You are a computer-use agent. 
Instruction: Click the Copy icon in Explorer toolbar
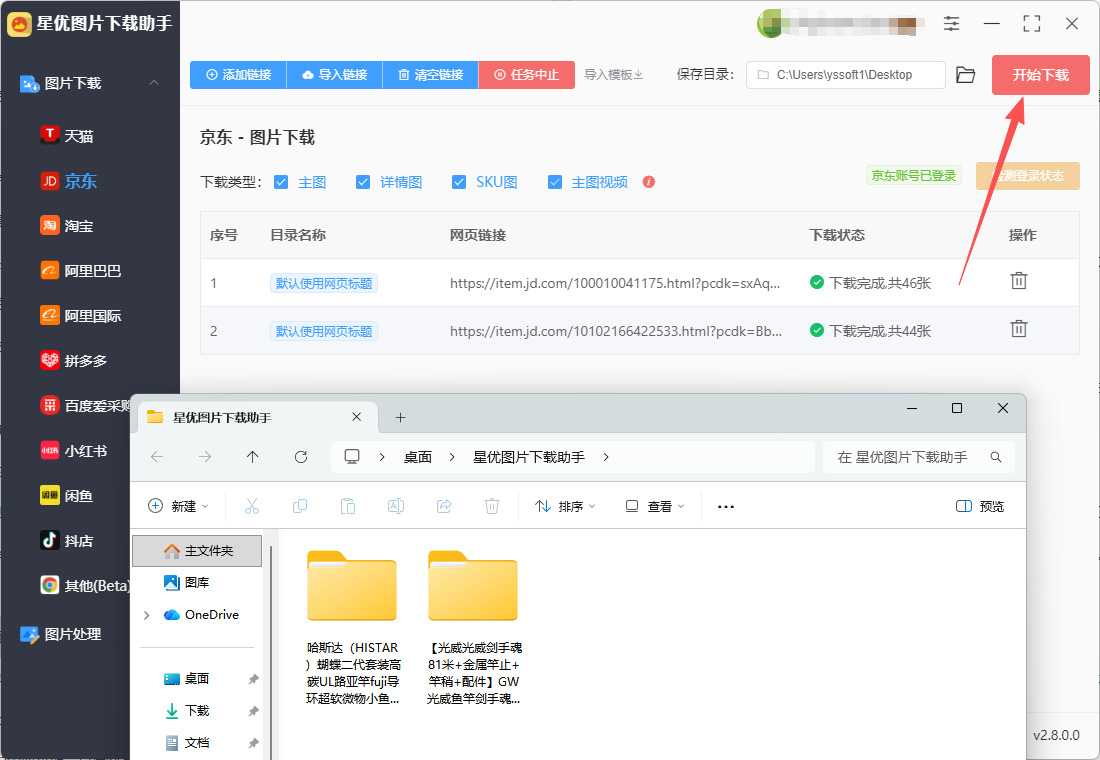click(300, 506)
